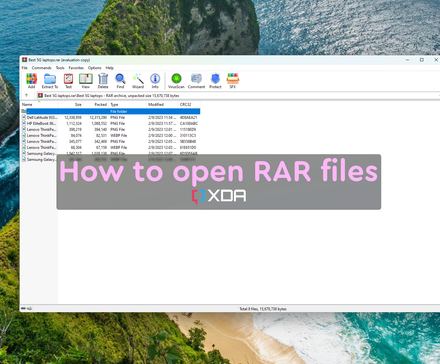Image resolution: width=440 pixels, height=364 pixels.
Task: Open the Find magnifier tool
Action: click(120, 81)
